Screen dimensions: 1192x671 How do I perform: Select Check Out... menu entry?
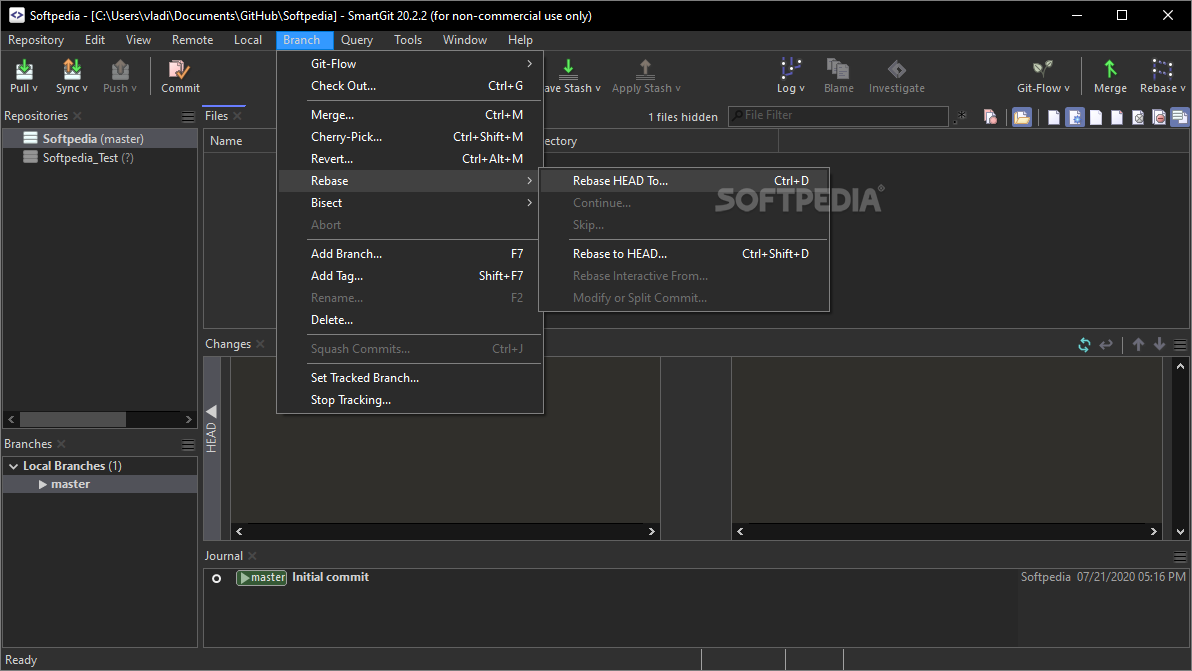tap(411, 86)
